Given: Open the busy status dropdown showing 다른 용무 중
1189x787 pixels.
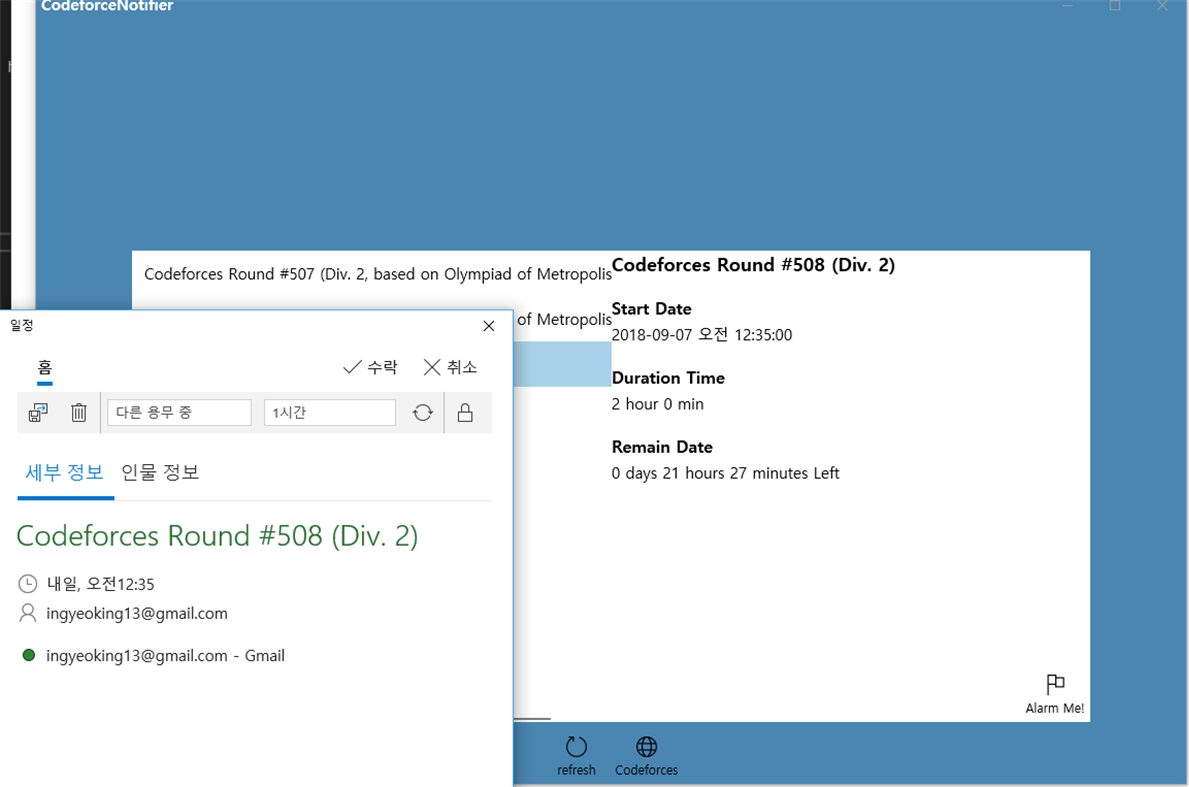Looking at the screenshot, I should tap(179, 411).
